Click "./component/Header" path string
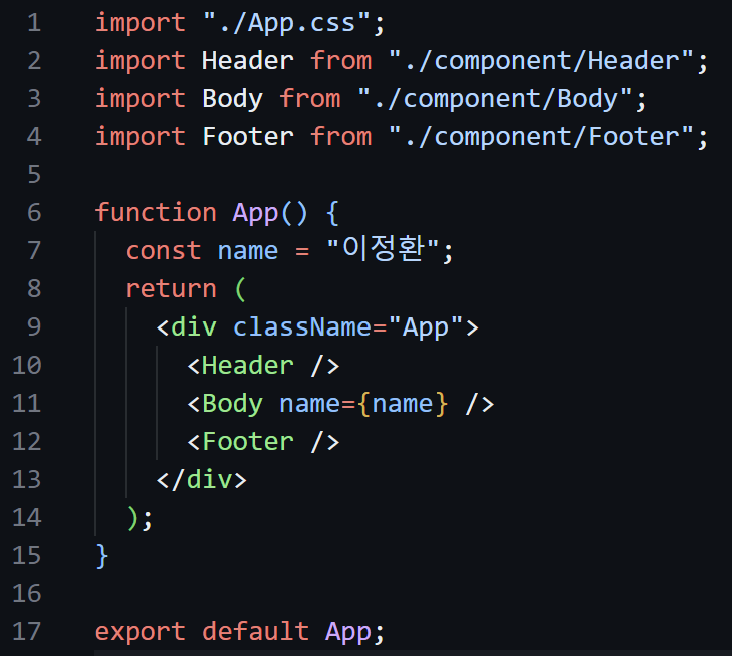Image resolution: width=732 pixels, height=656 pixels. 541,61
